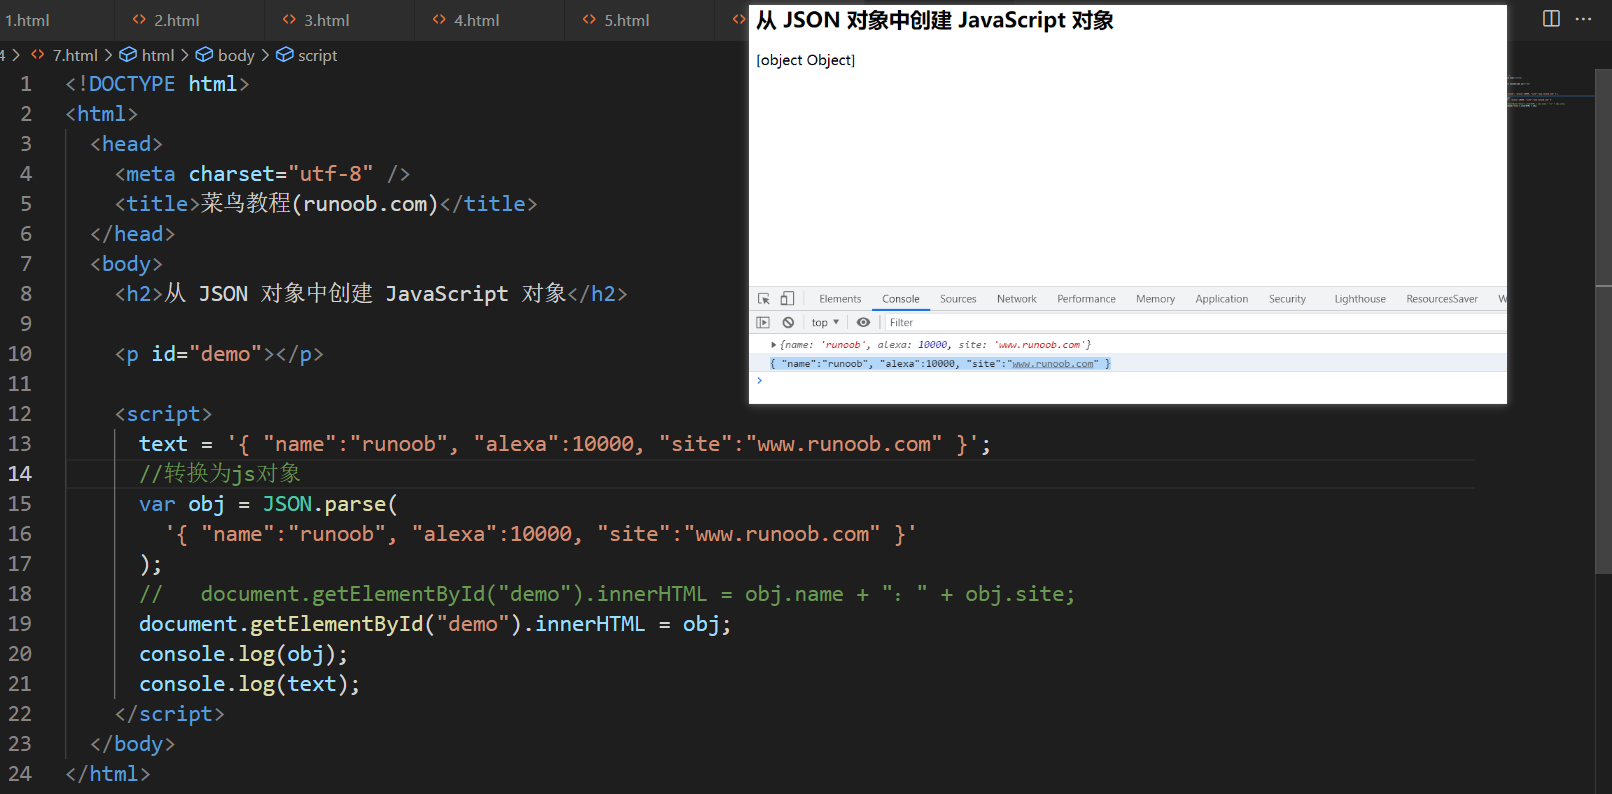Click the body symbol icon in breadcrumb
Viewport: 1612px width, 794px height.
pyautogui.click(x=204, y=55)
